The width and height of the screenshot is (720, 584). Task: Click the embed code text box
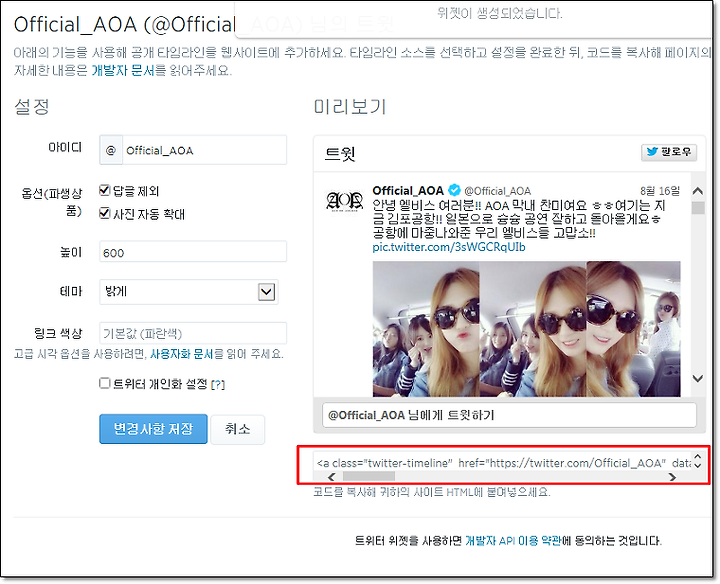[503, 462]
